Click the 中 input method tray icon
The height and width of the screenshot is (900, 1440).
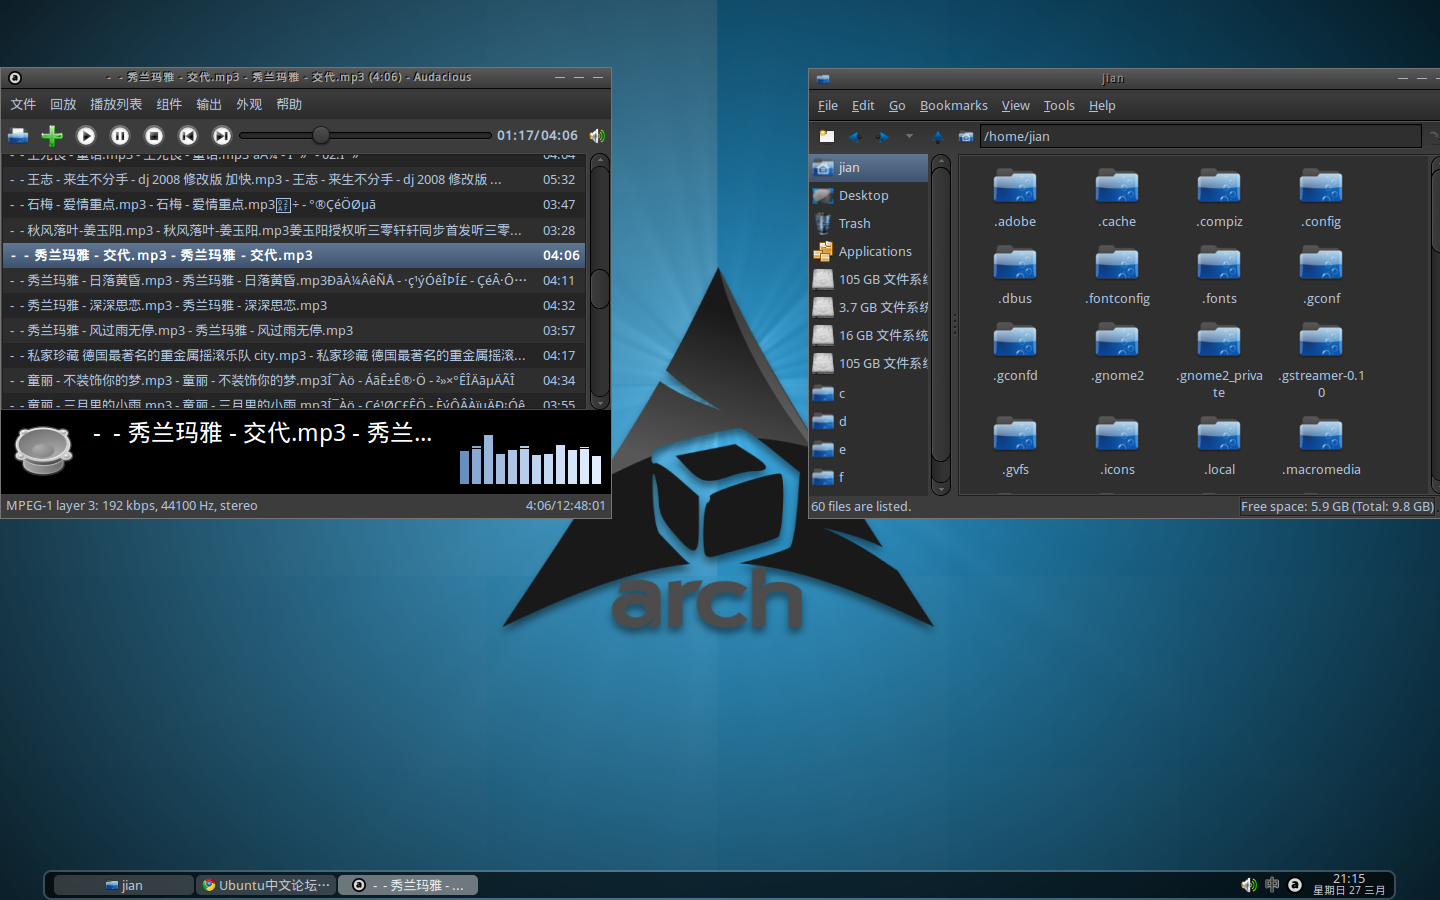(1272, 885)
